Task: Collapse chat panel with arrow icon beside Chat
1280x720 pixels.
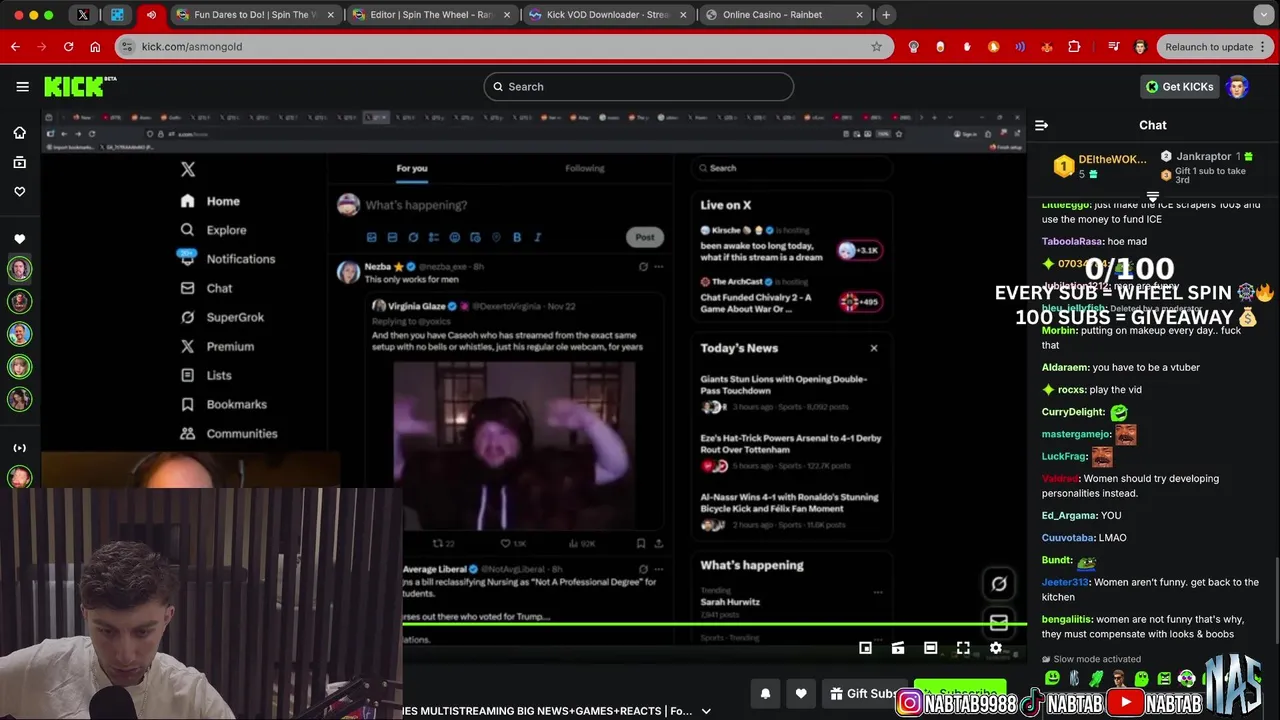Action: click(1041, 125)
